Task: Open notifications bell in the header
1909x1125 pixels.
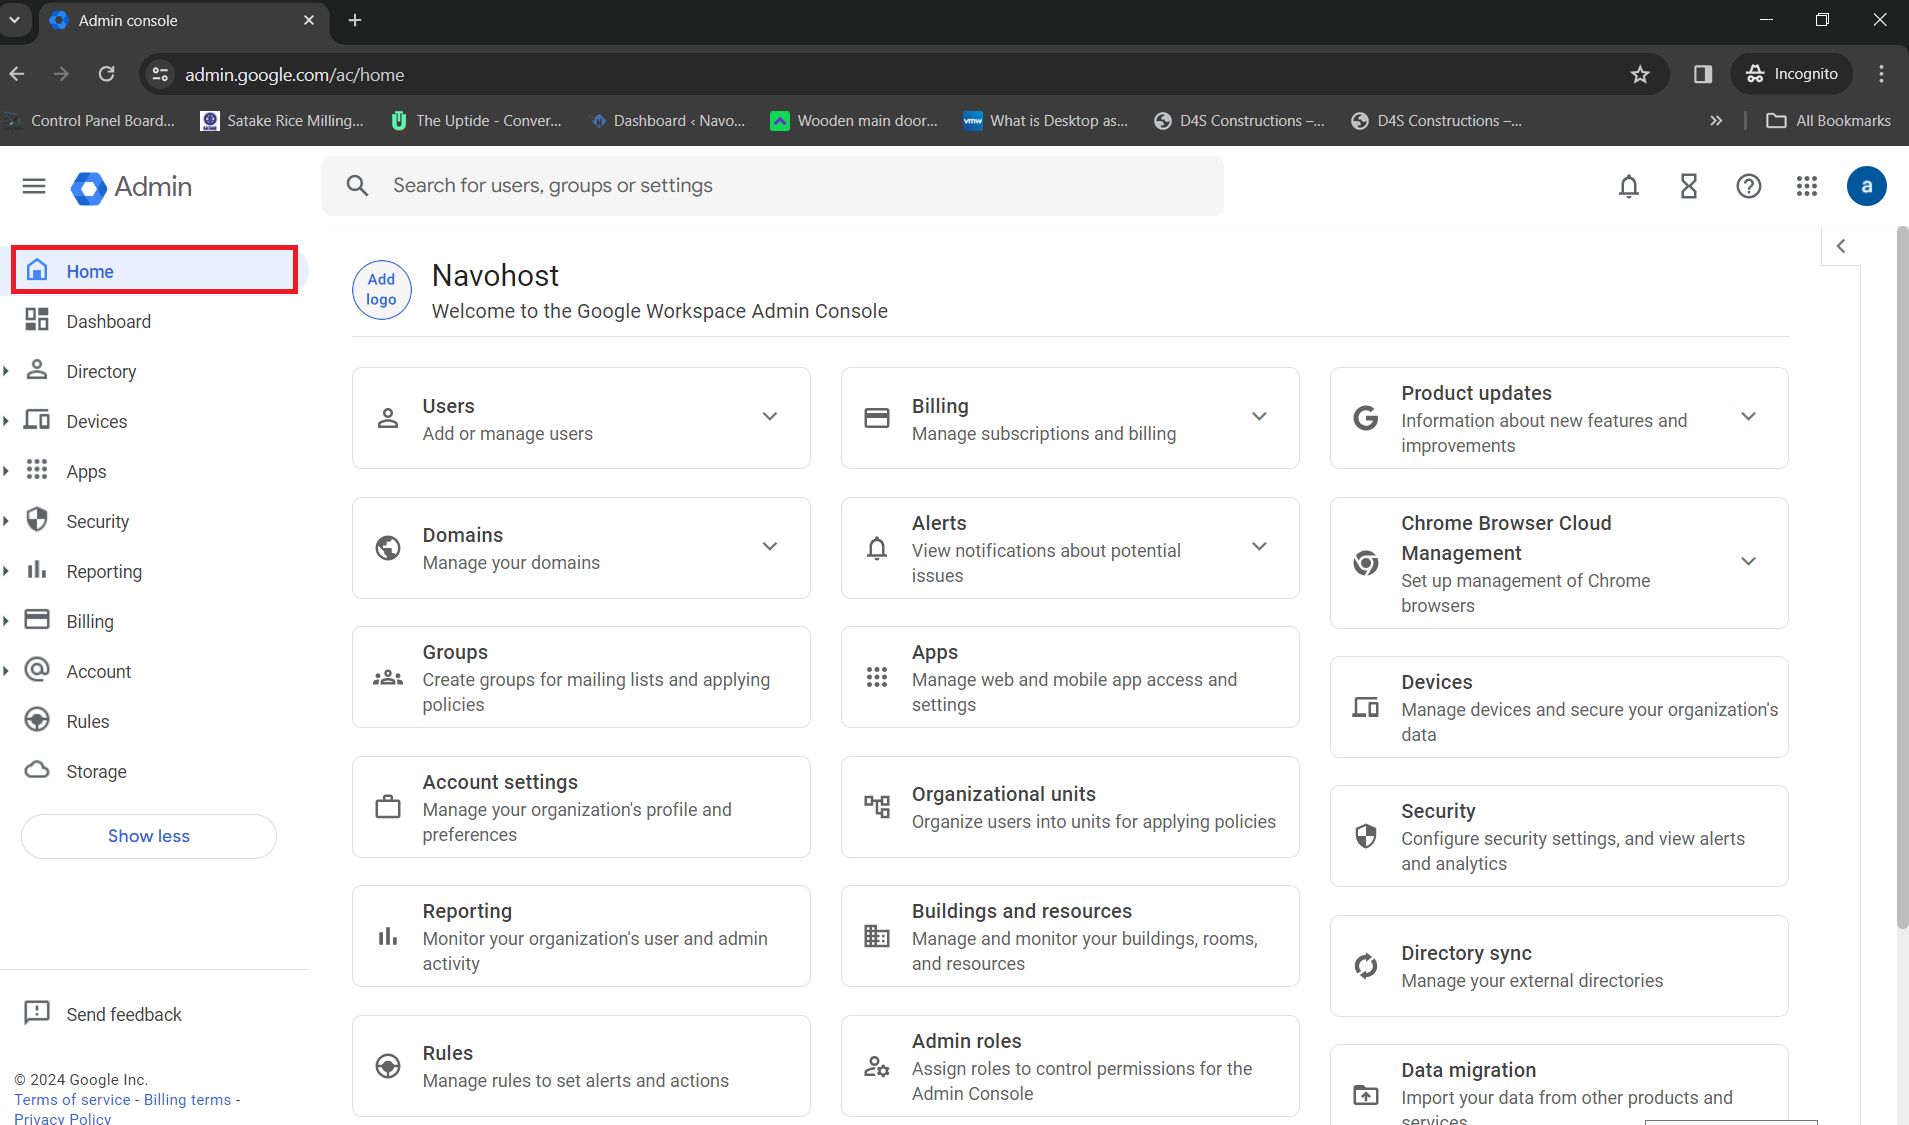Action: point(1629,186)
